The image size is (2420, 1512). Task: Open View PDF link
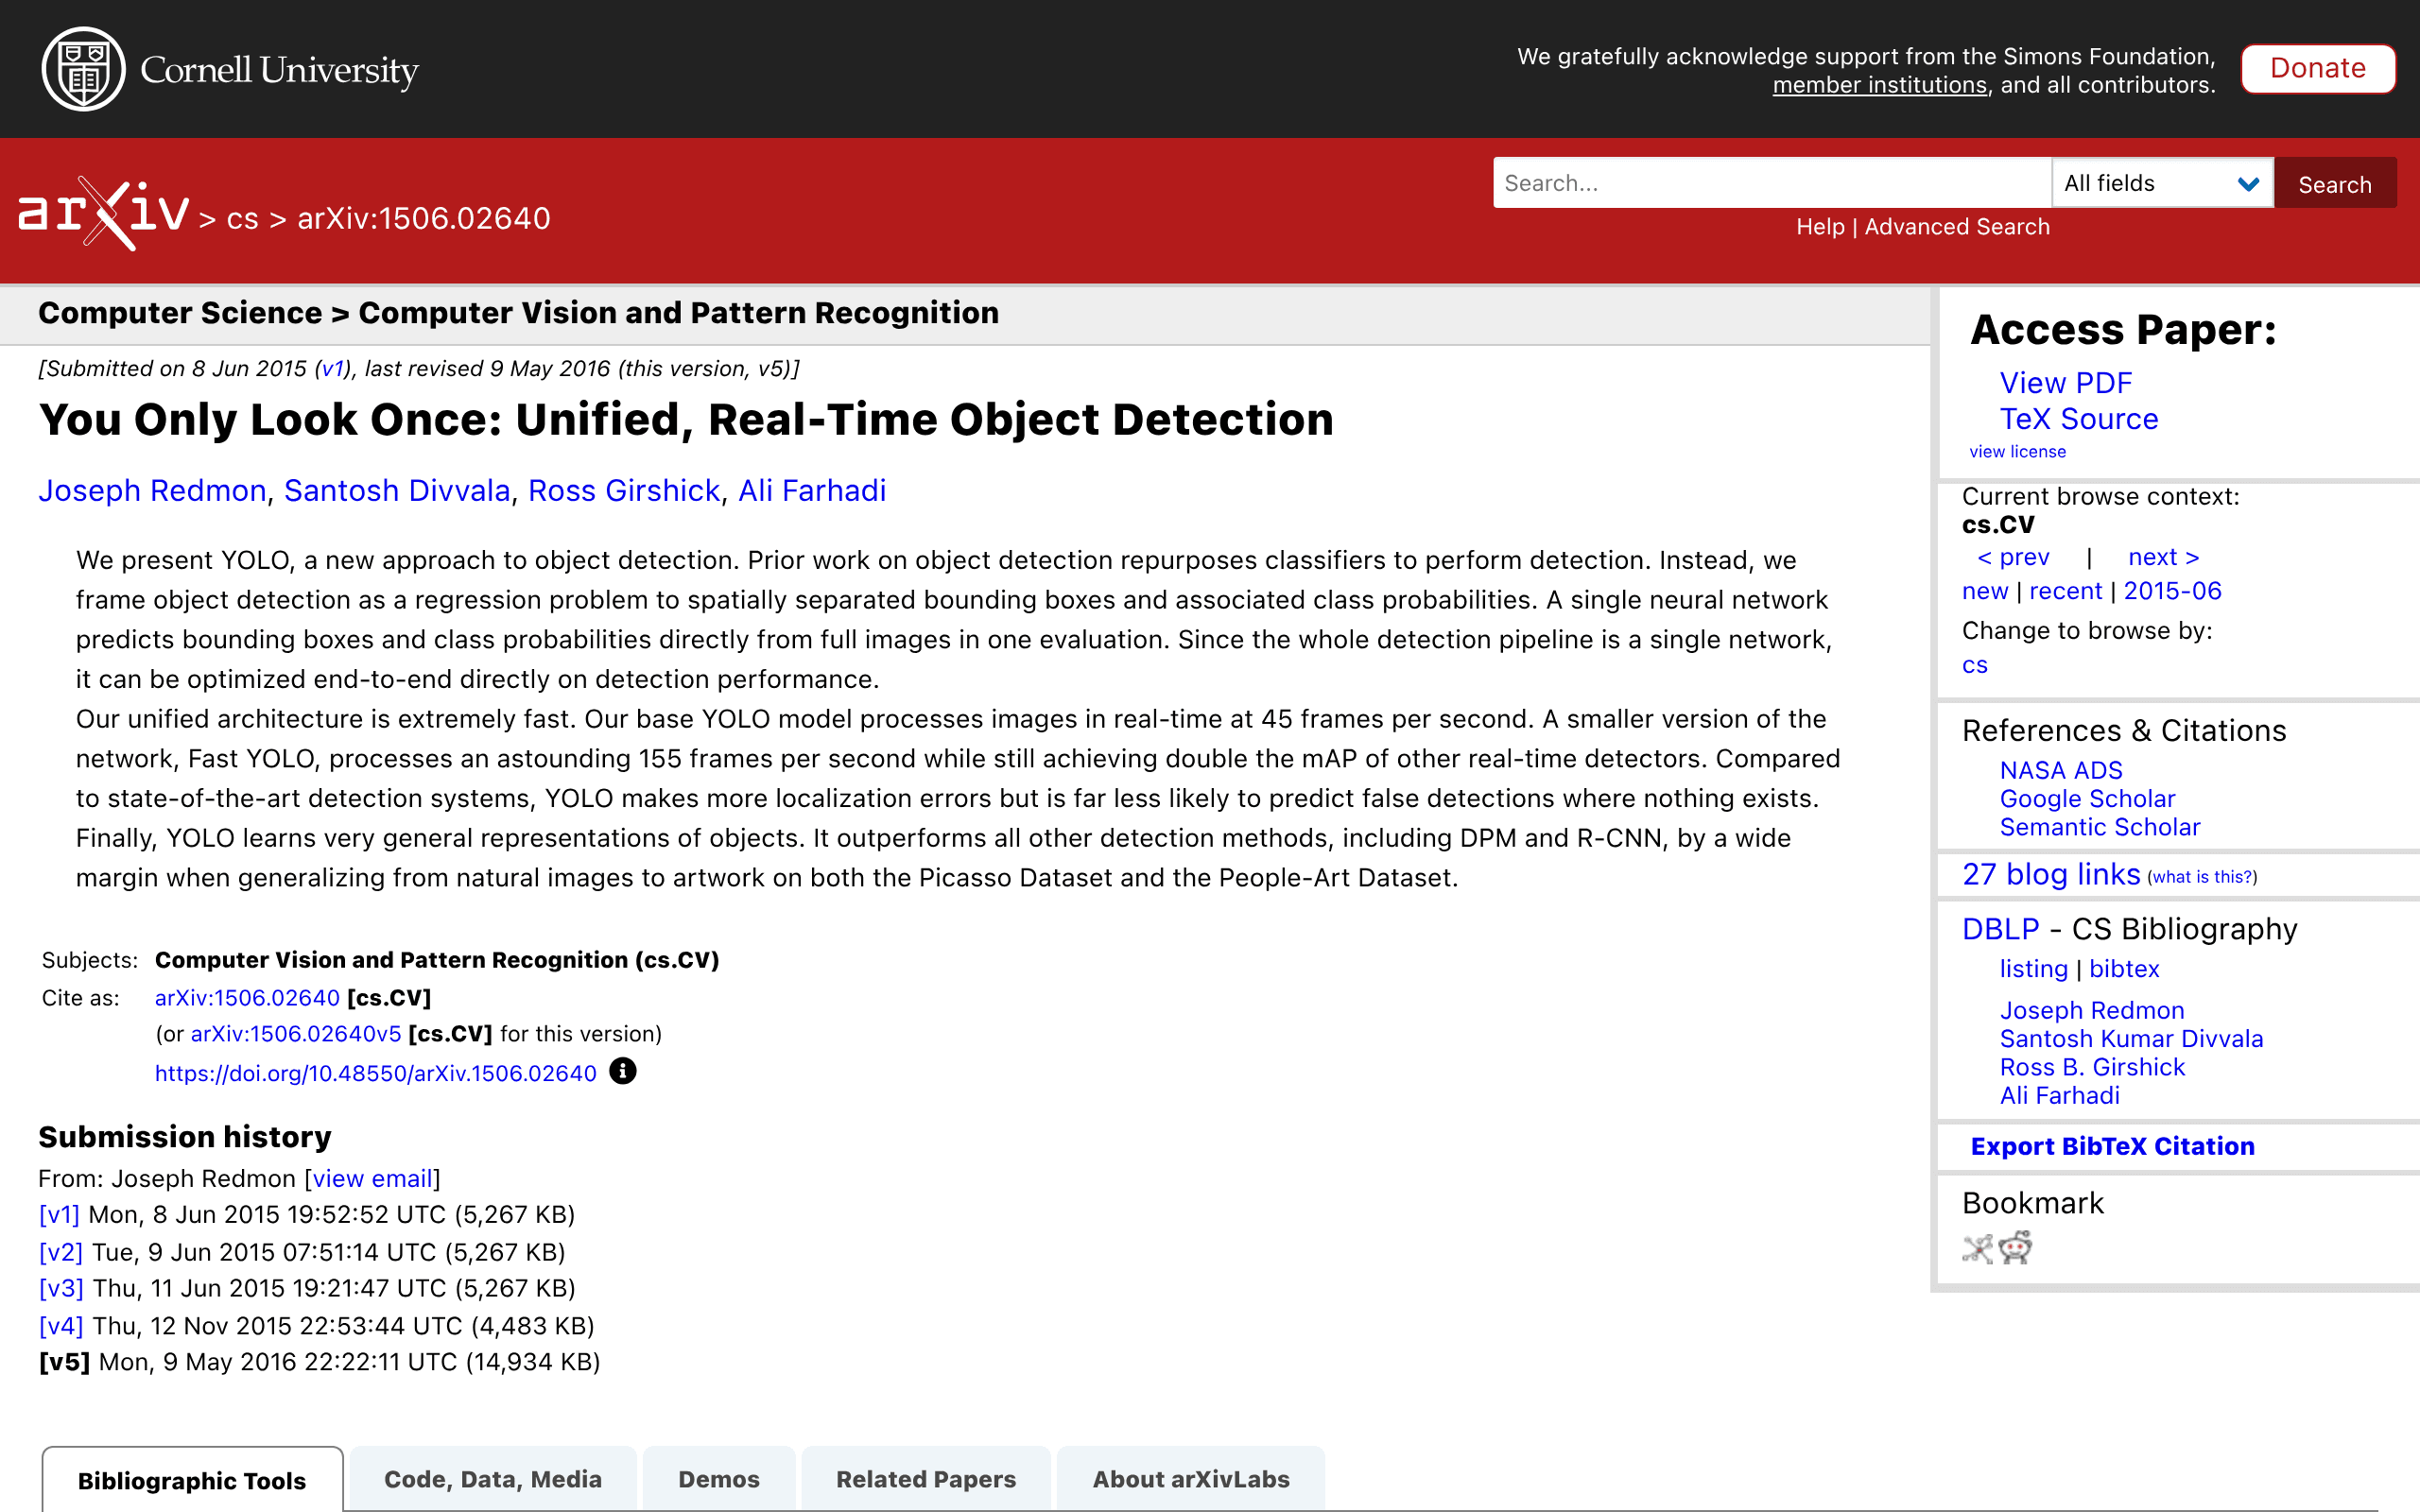point(2065,383)
